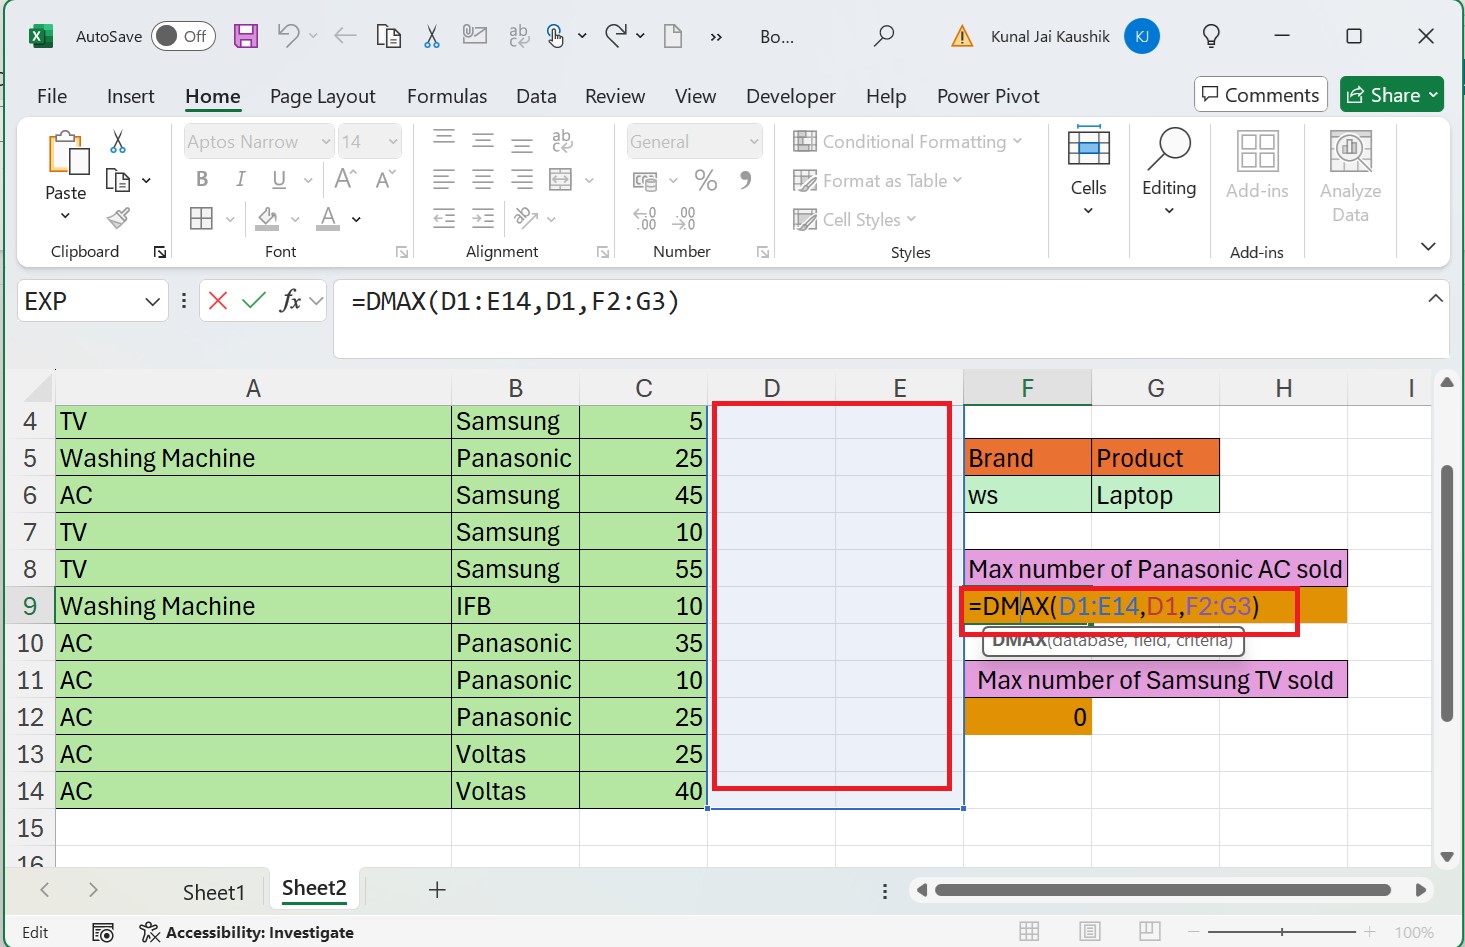Open the Formulas ribbon tab
1465x947 pixels.
pyautogui.click(x=446, y=96)
